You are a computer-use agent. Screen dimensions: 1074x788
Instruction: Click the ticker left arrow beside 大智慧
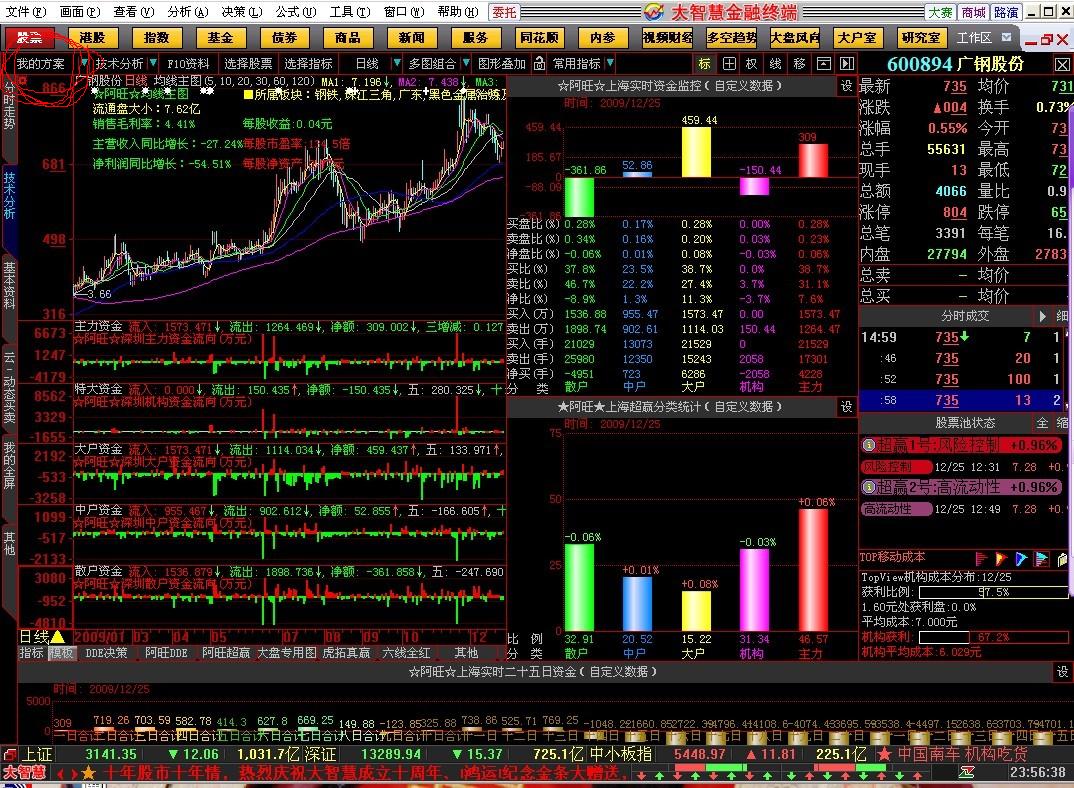tap(60, 774)
